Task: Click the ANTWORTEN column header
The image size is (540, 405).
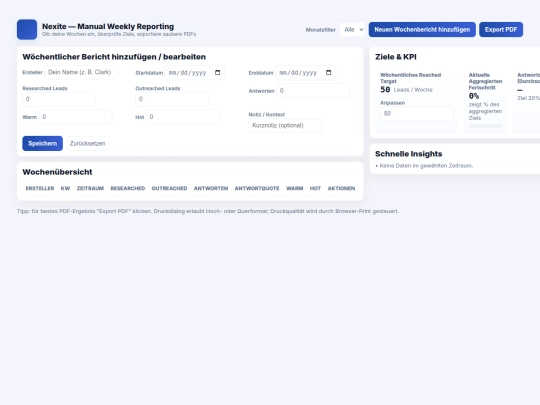Action: (211, 188)
